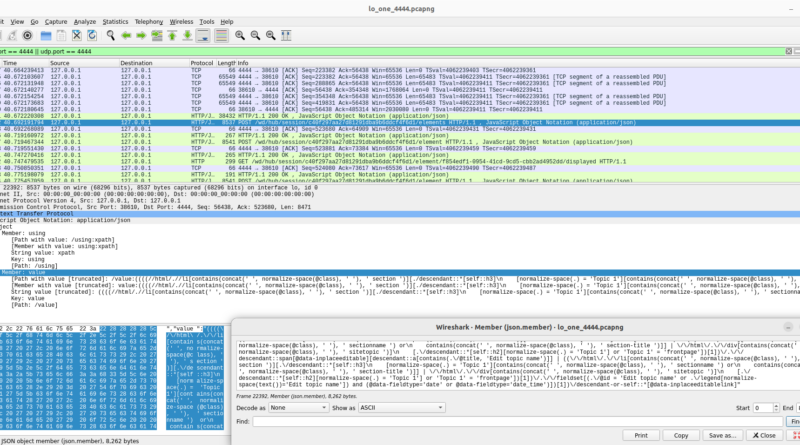This screenshot has height=445, width=800.
Task: Select the GET /displayed HTTP packet row
Action: tap(400, 161)
